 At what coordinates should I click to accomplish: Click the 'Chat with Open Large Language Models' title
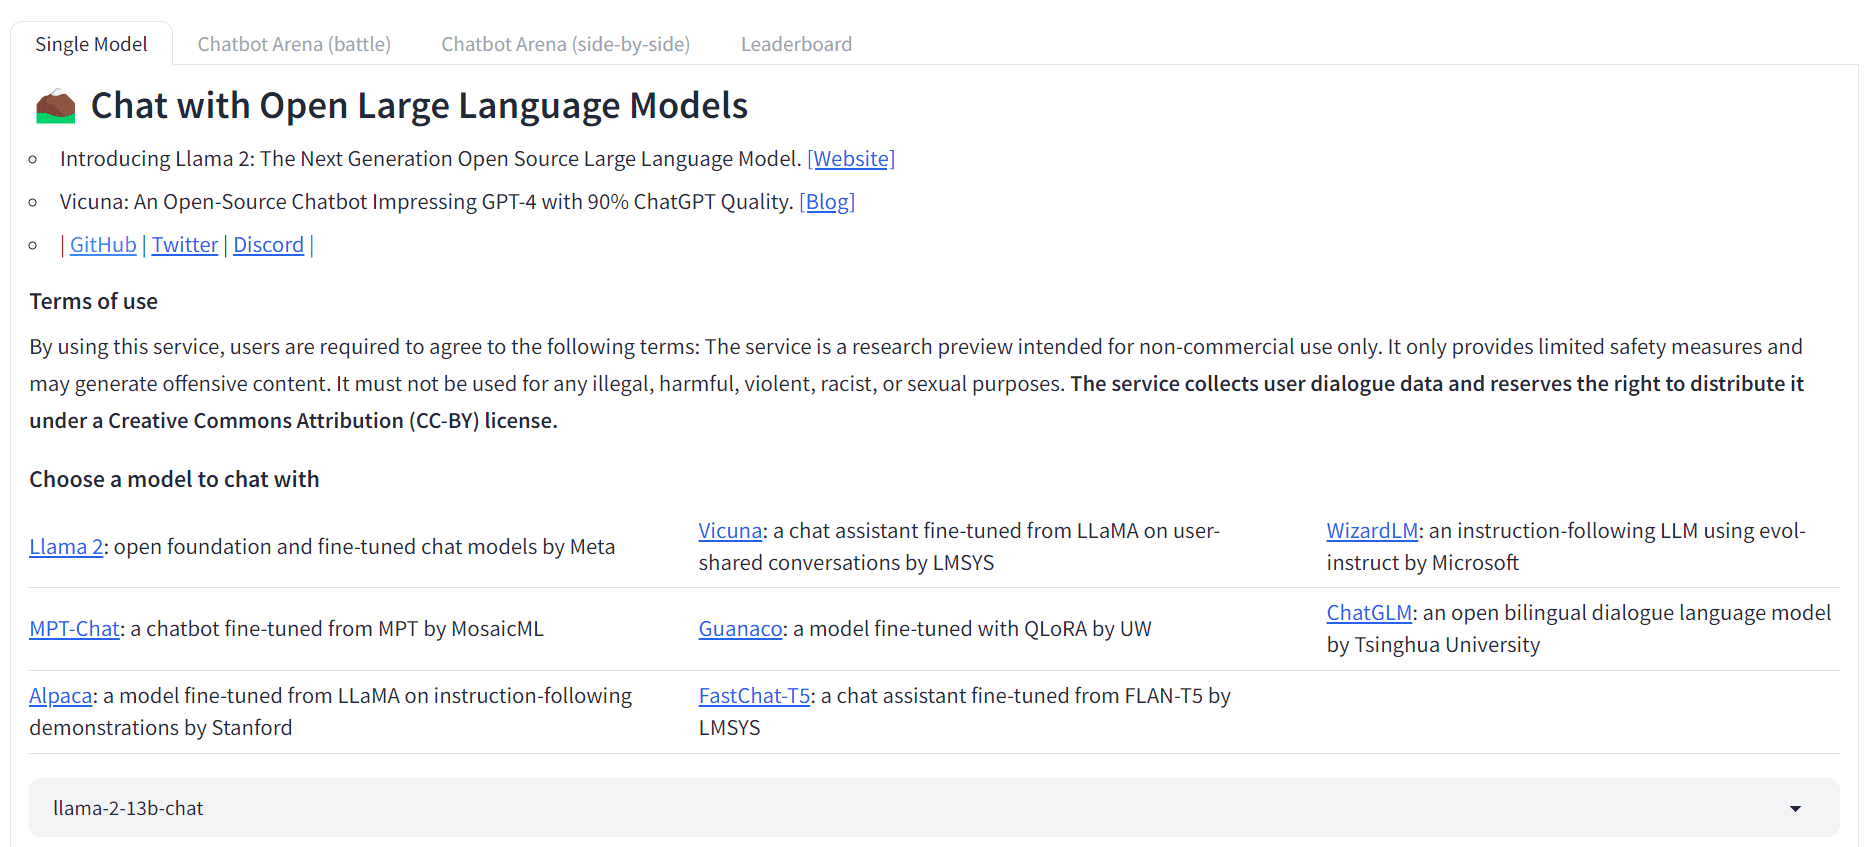(x=419, y=106)
